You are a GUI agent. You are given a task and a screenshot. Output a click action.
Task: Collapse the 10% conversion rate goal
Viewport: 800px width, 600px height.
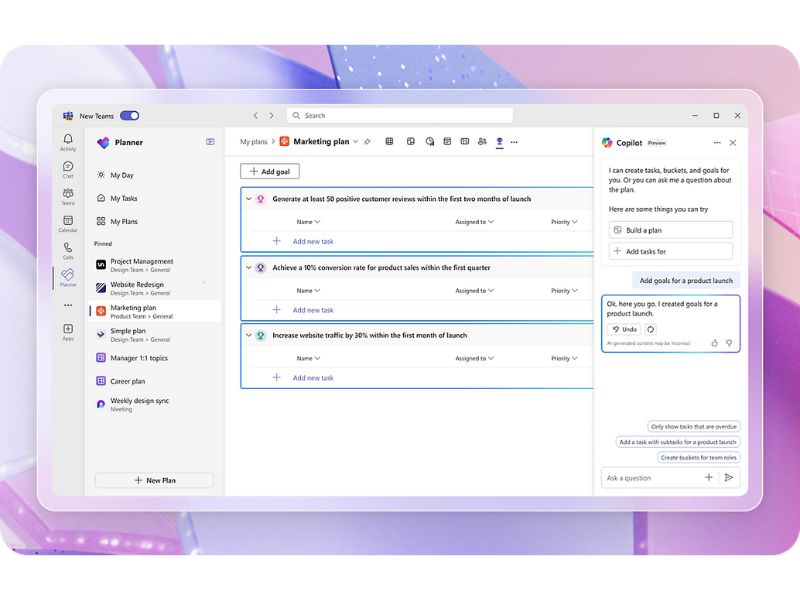point(249,268)
